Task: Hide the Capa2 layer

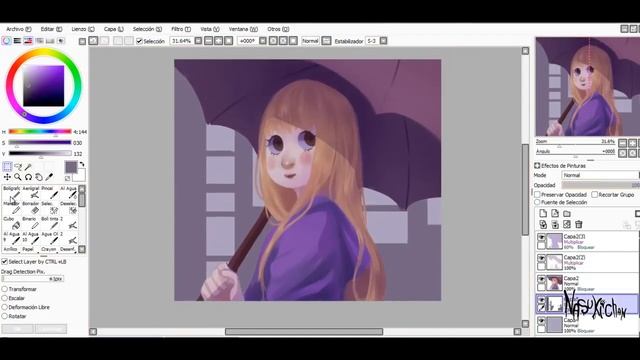Action: [x=541, y=280]
